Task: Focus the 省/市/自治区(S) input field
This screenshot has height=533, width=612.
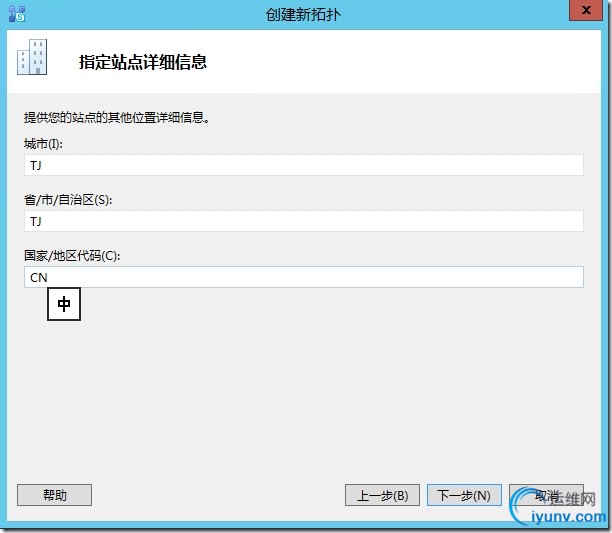Action: pyautogui.click(x=304, y=221)
